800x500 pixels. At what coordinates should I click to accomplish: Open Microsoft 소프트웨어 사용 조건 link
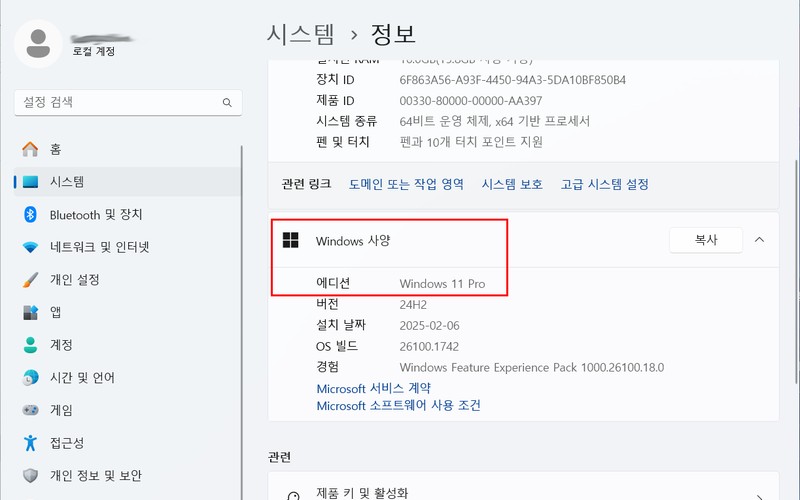pyautogui.click(x=398, y=406)
